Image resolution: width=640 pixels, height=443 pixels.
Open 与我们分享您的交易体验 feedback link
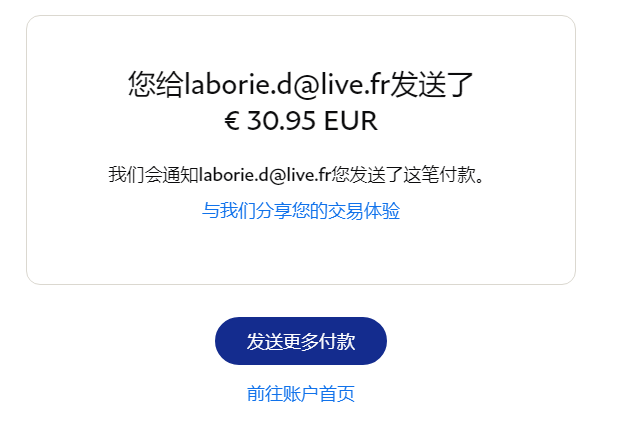coord(301,211)
